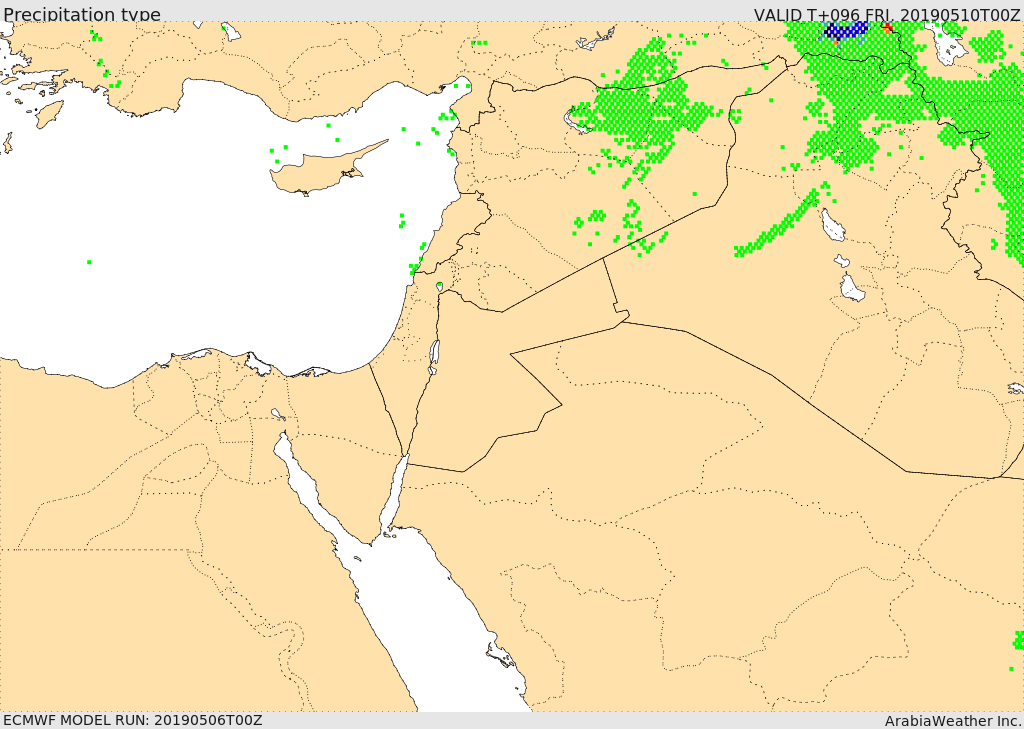Image resolution: width=1024 pixels, height=729 pixels.
Task: Click the island of Cyprus on the map
Action: pyautogui.click(x=320, y=171)
